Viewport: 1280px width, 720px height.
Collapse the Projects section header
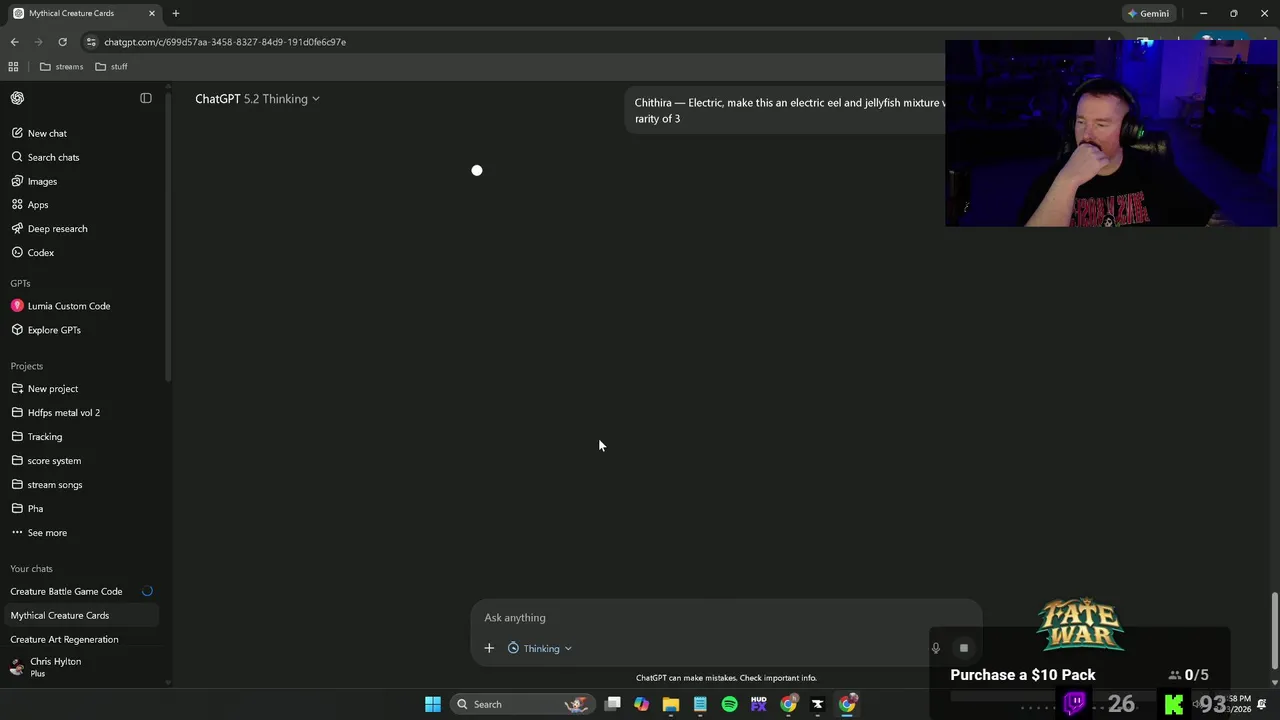[x=27, y=366]
